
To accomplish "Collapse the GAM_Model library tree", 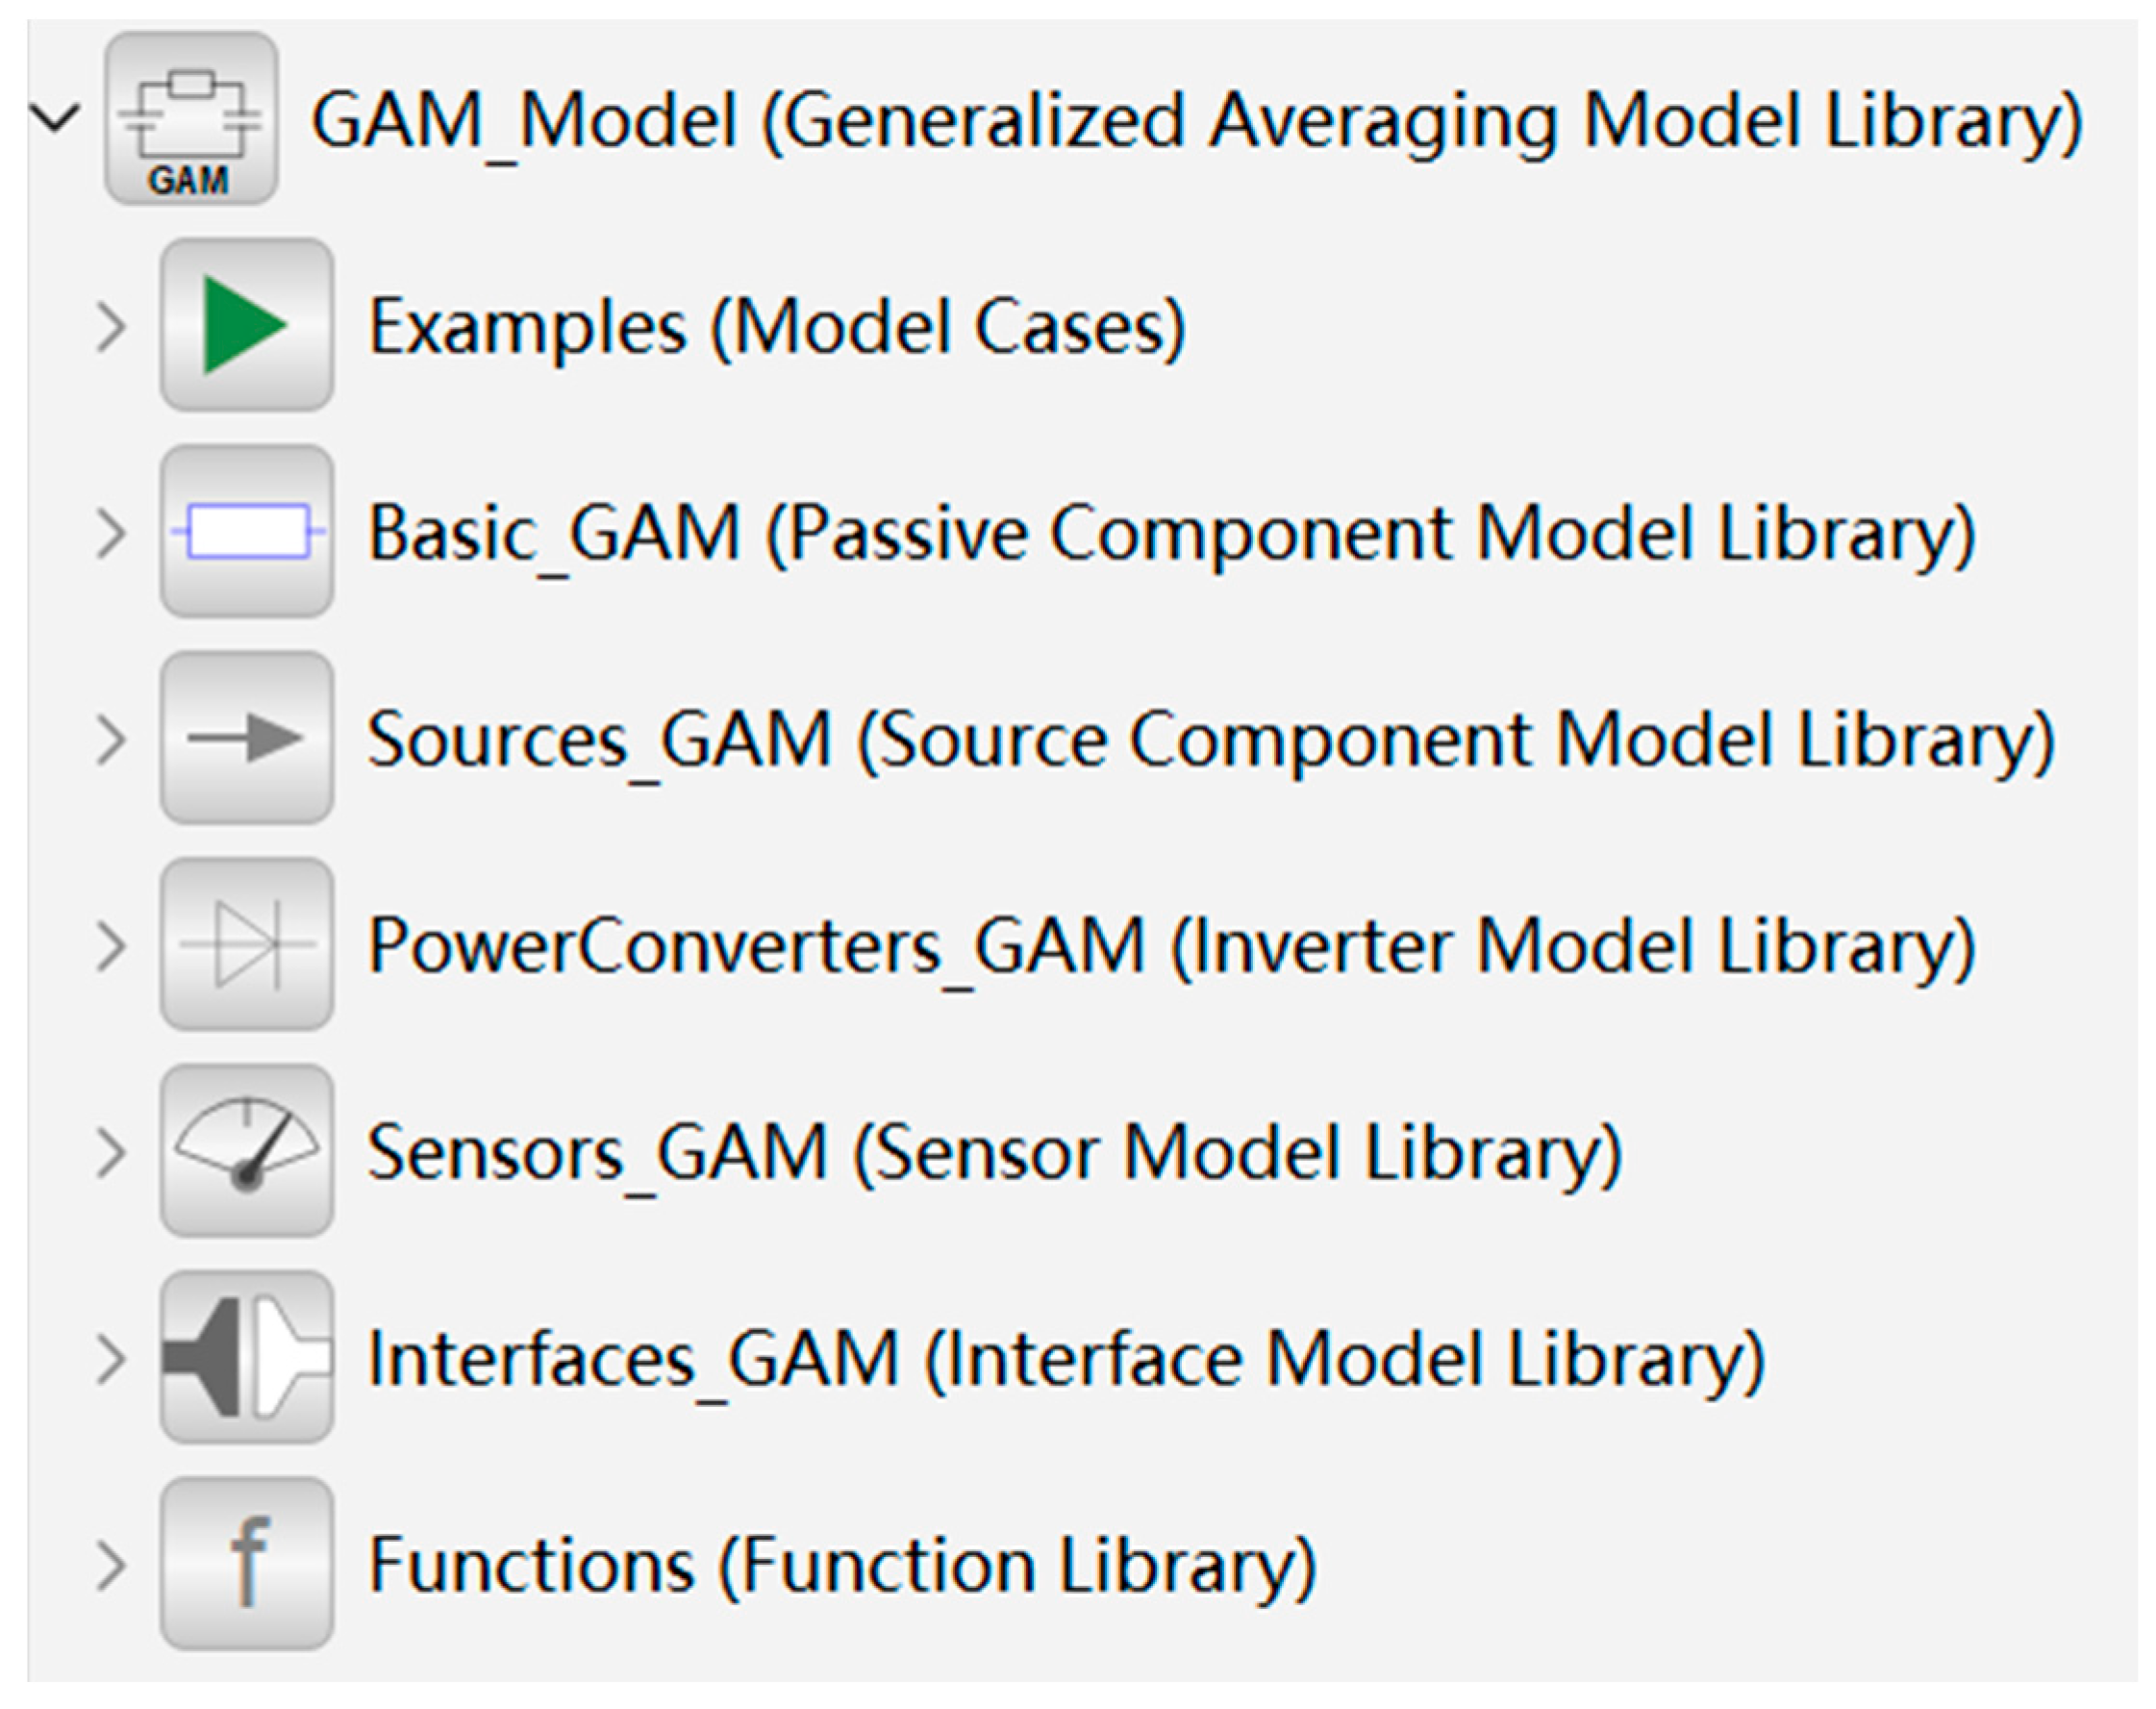I will pyautogui.click(x=54, y=119).
